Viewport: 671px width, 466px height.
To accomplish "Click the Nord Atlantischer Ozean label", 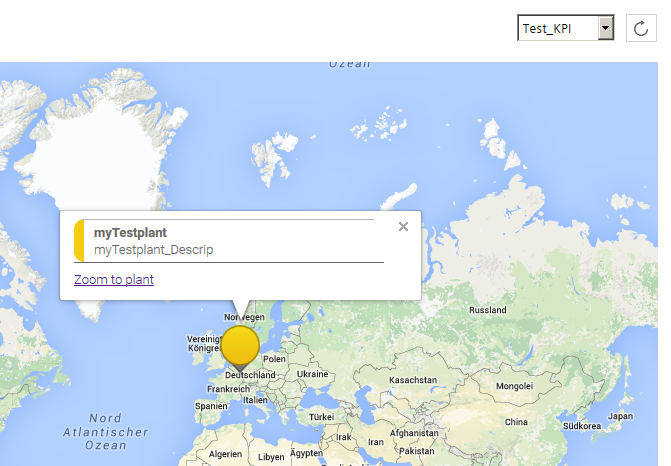I will click(106, 432).
